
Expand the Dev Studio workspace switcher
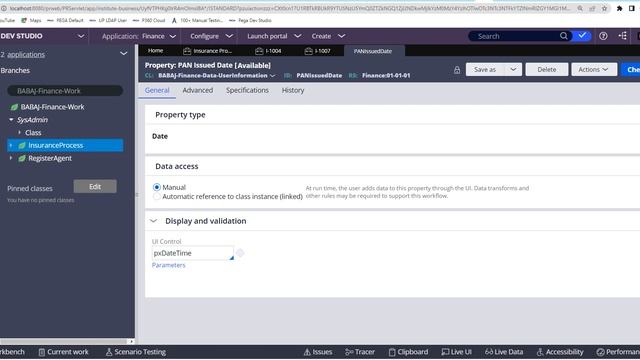[81, 36]
